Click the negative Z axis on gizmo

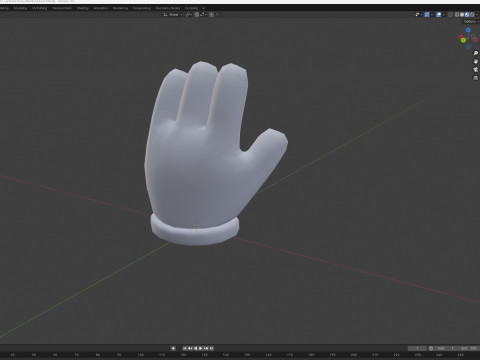click(468, 47)
